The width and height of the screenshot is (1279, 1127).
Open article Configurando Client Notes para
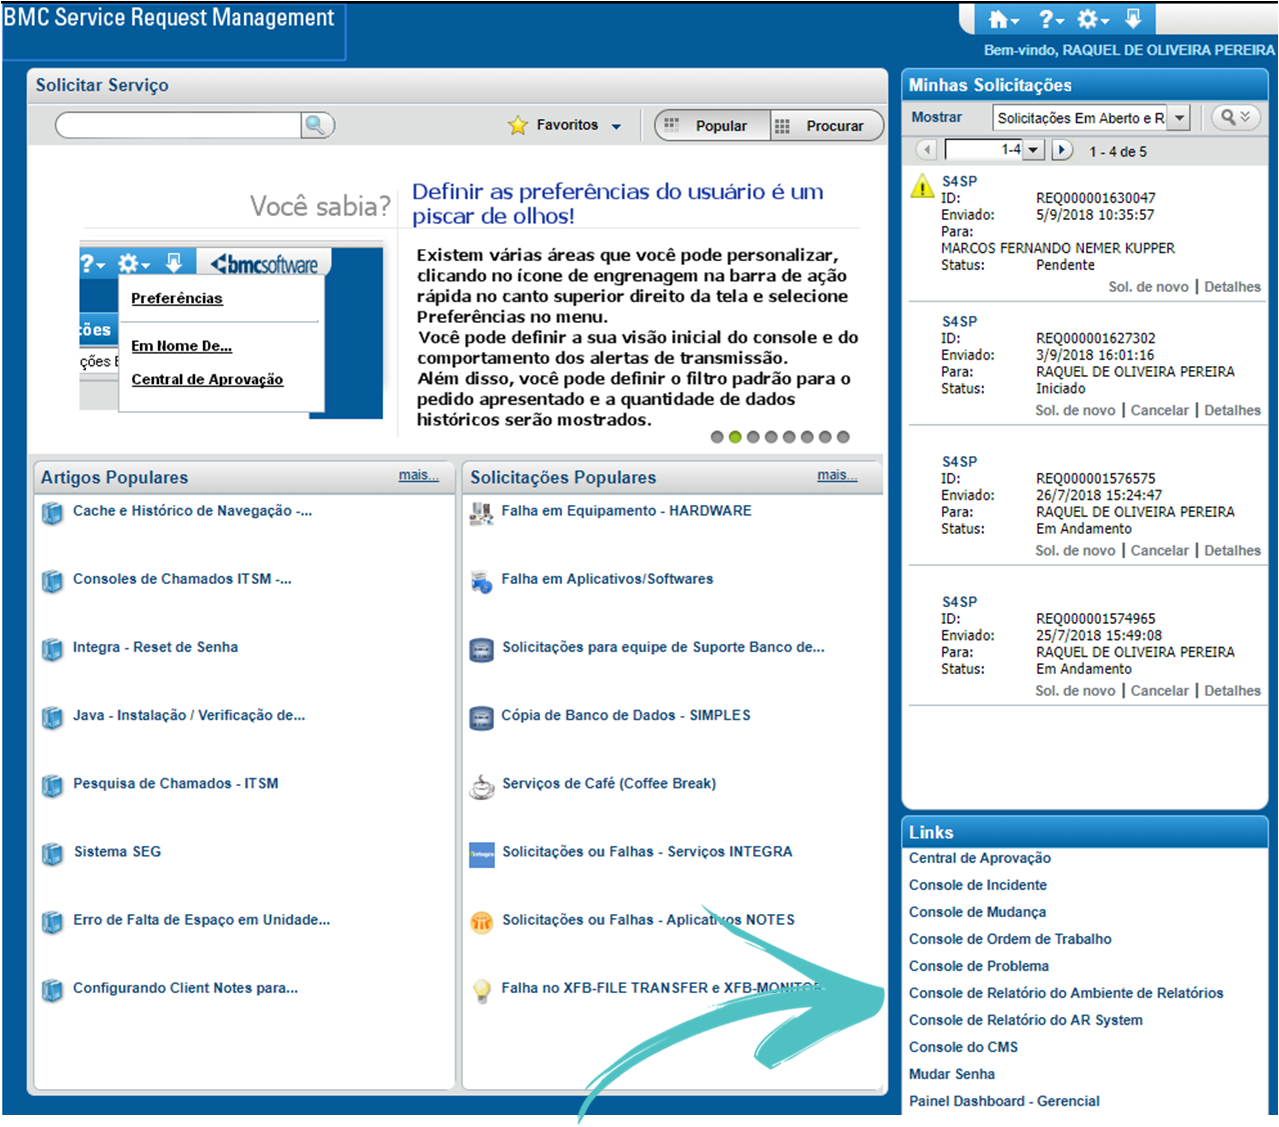point(185,987)
